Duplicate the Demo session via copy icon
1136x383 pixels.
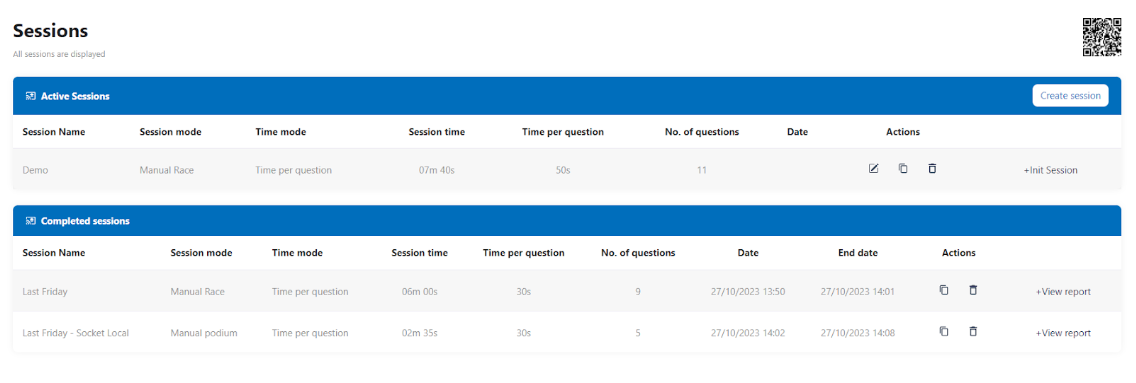click(x=903, y=169)
